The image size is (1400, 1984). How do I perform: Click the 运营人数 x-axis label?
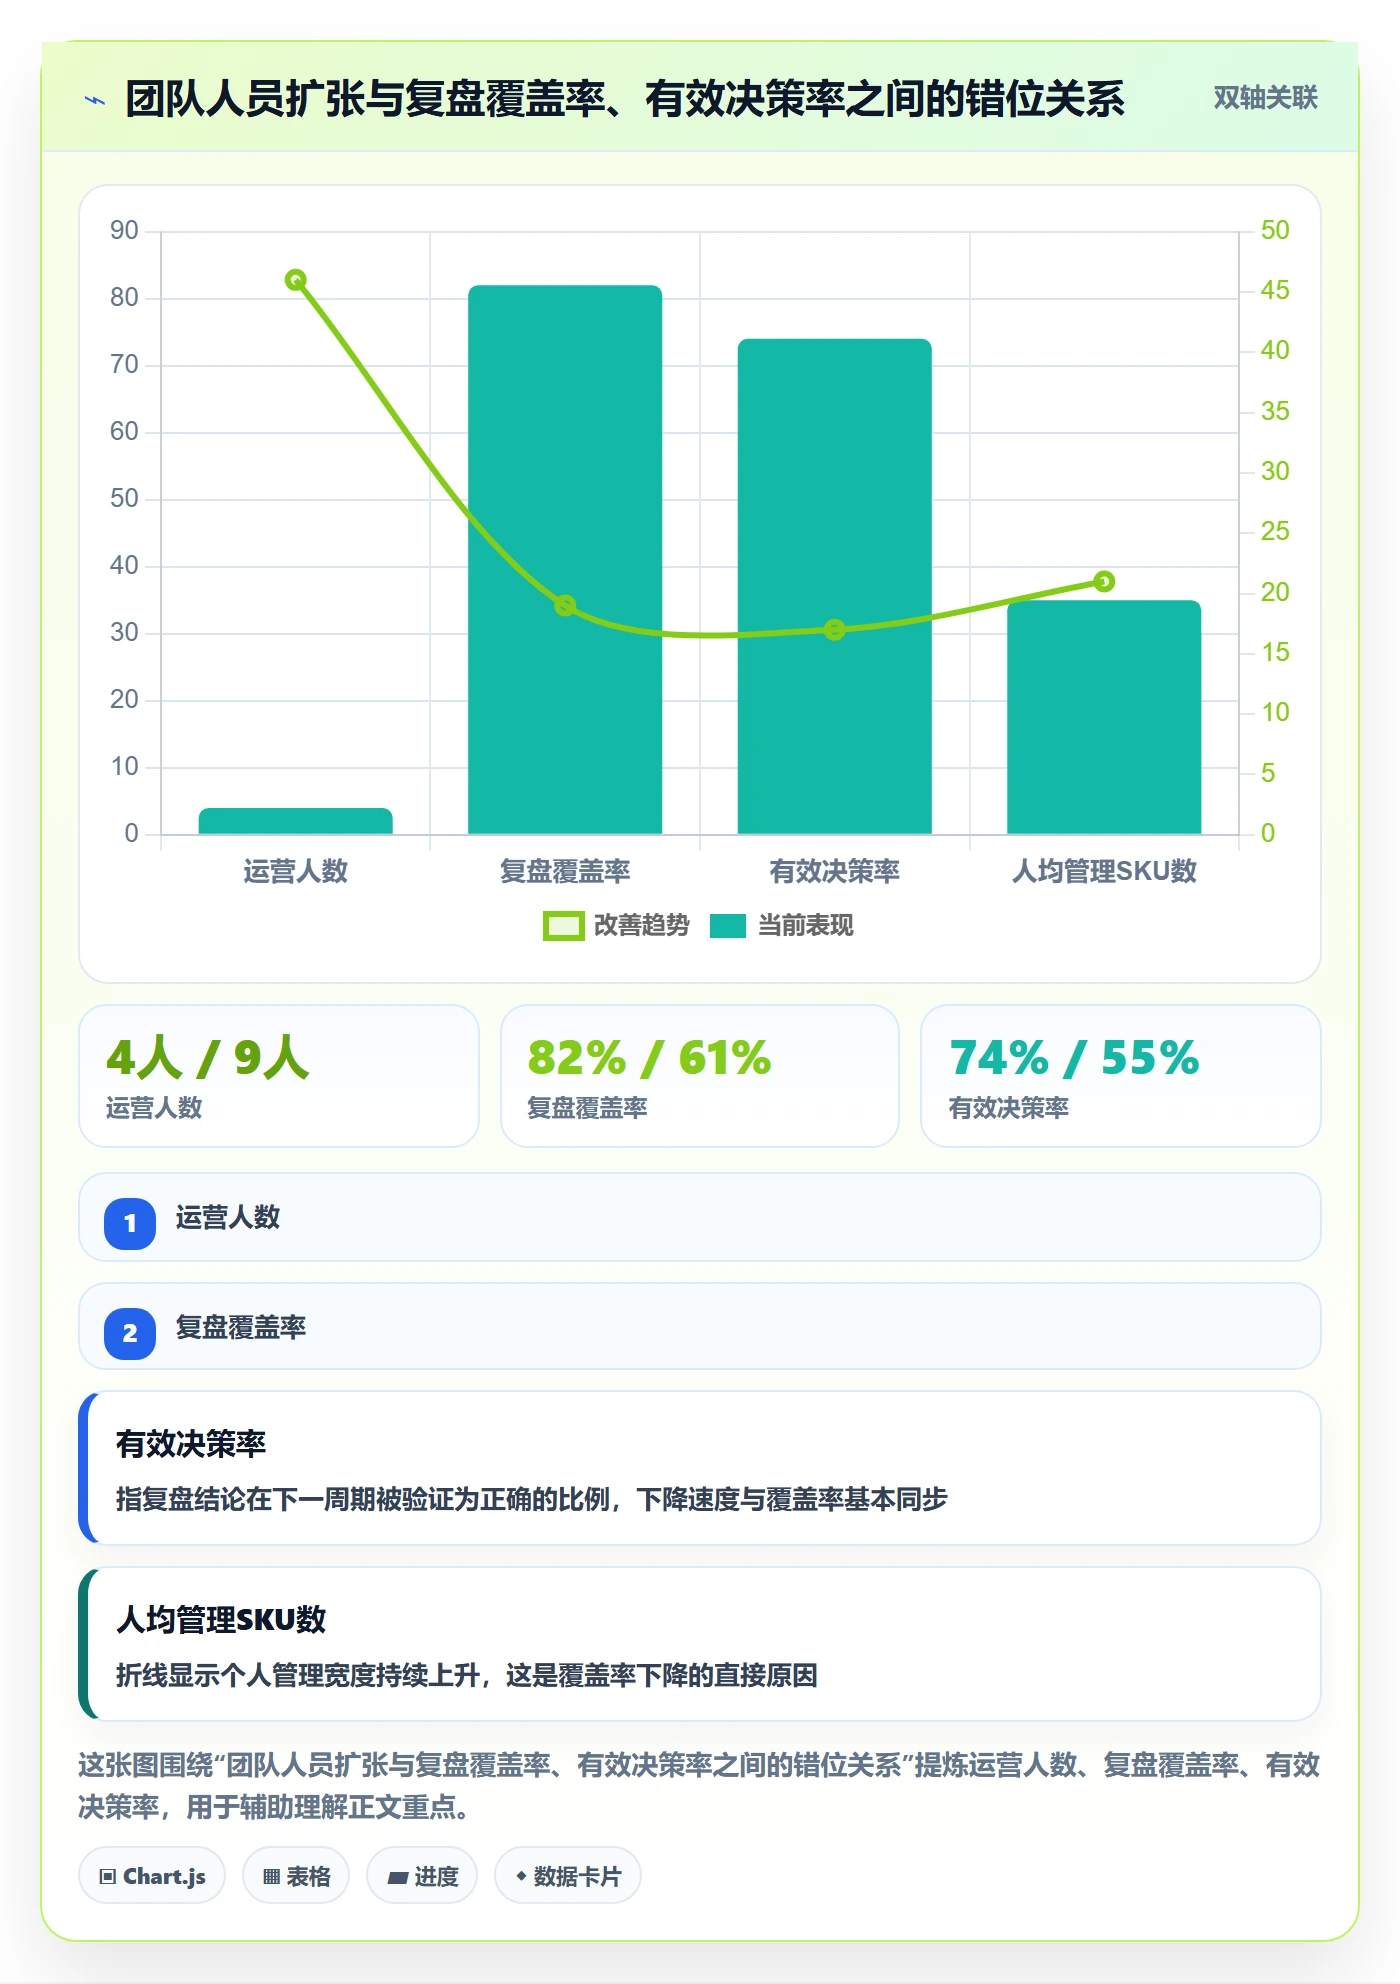point(296,871)
